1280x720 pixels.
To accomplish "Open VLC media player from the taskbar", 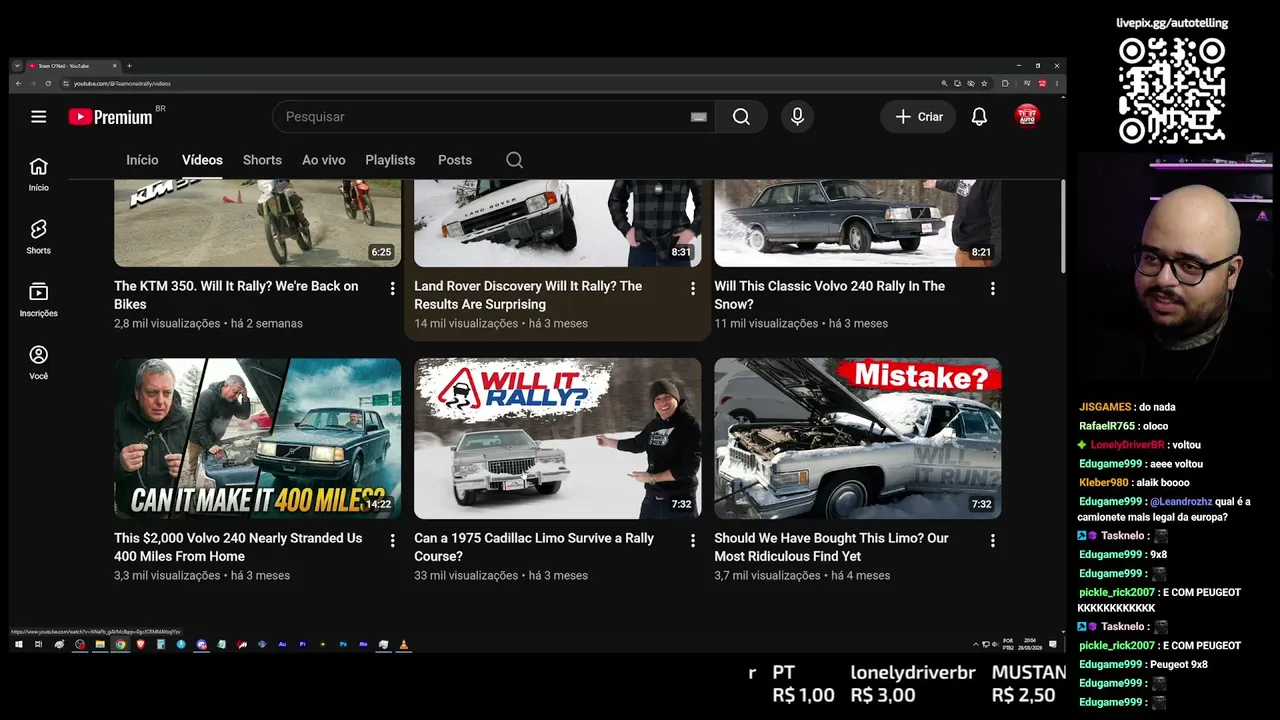I will pos(404,645).
